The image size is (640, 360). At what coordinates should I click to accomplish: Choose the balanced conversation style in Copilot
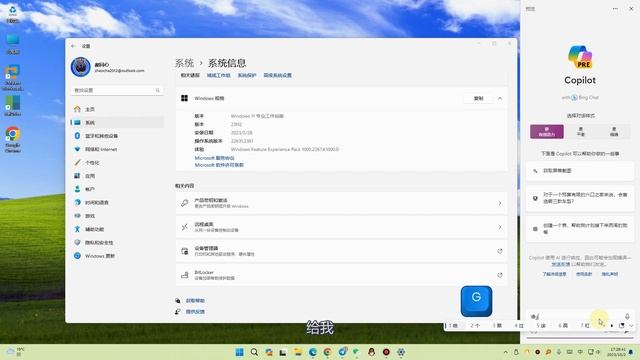point(580,132)
